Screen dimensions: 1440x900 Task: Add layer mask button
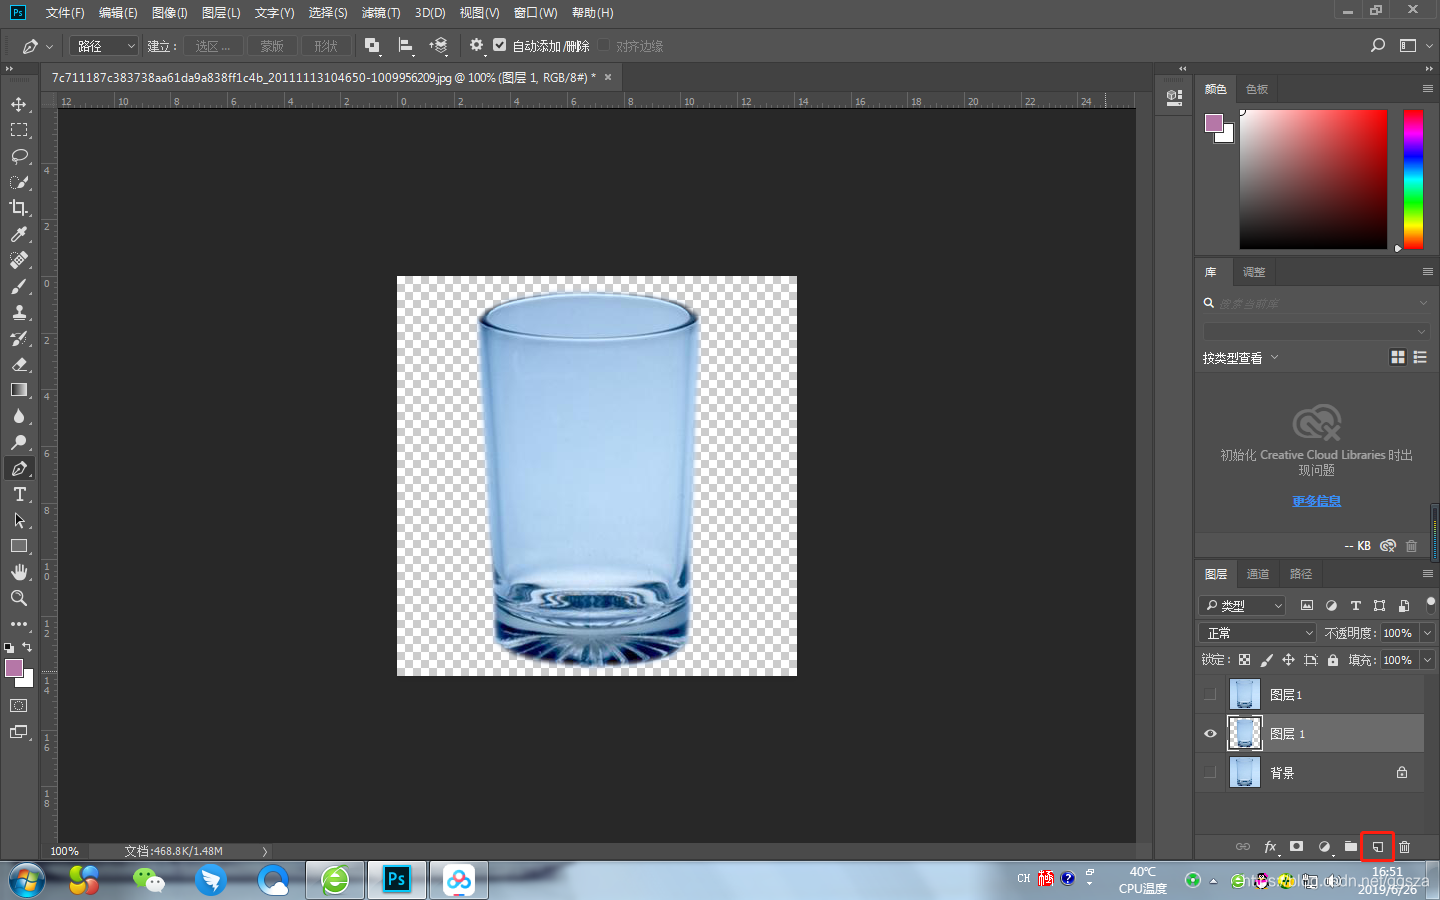(x=1297, y=847)
